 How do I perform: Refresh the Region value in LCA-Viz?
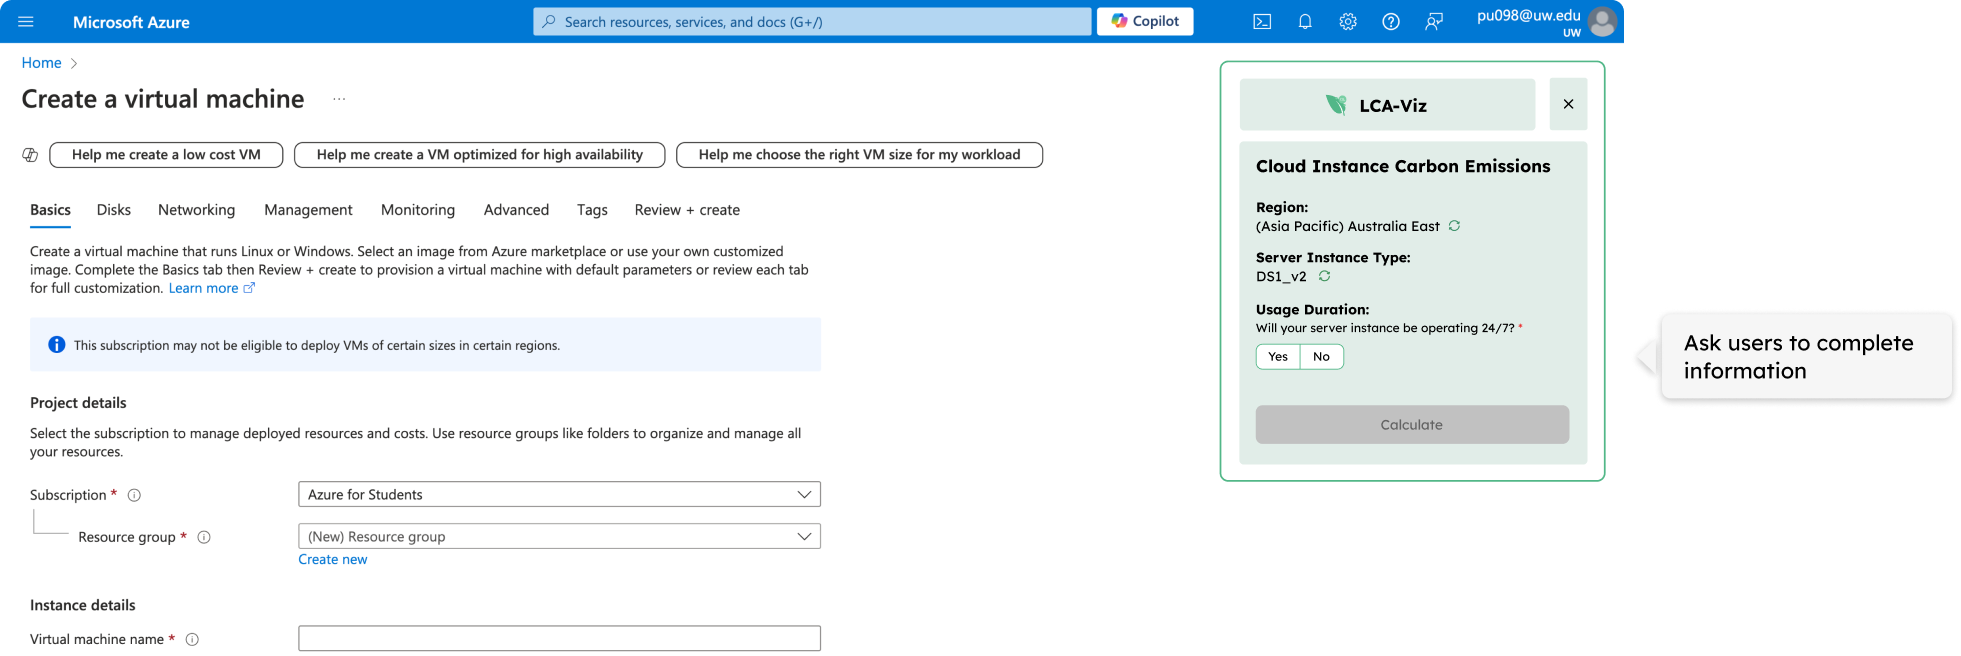1454,226
